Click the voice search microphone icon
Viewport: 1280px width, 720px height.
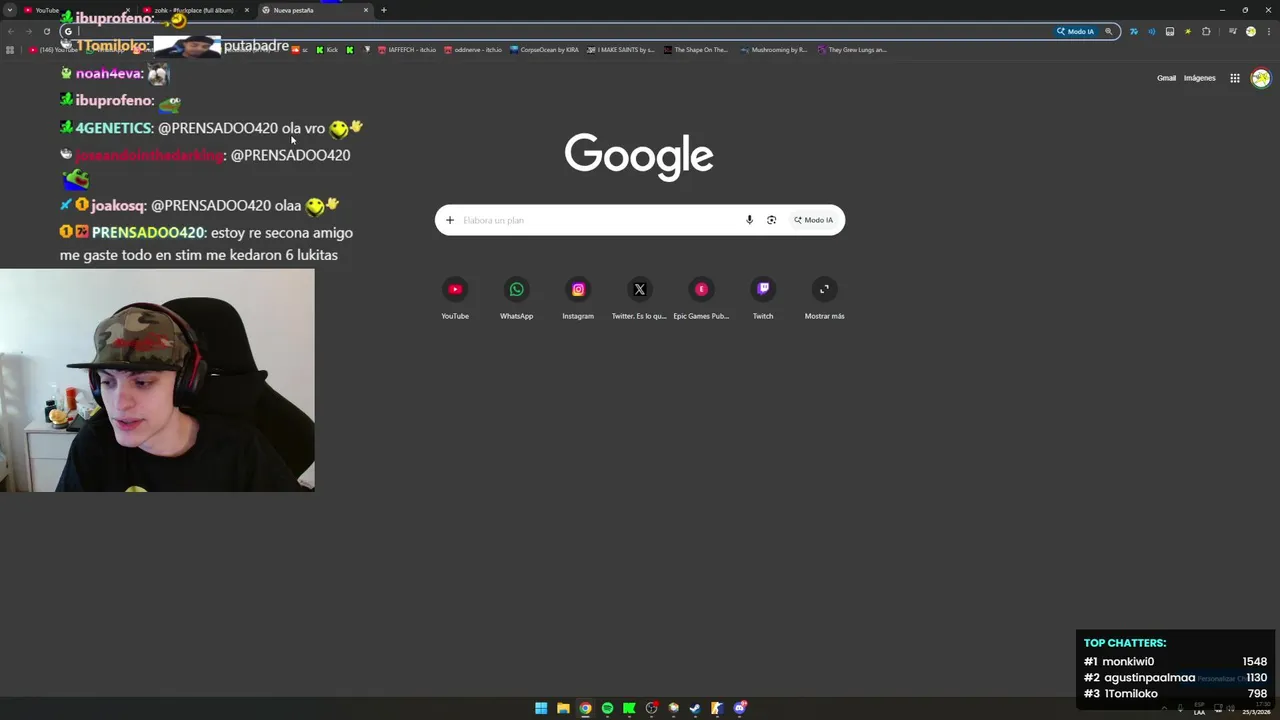pyautogui.click(x=749, y=220)
